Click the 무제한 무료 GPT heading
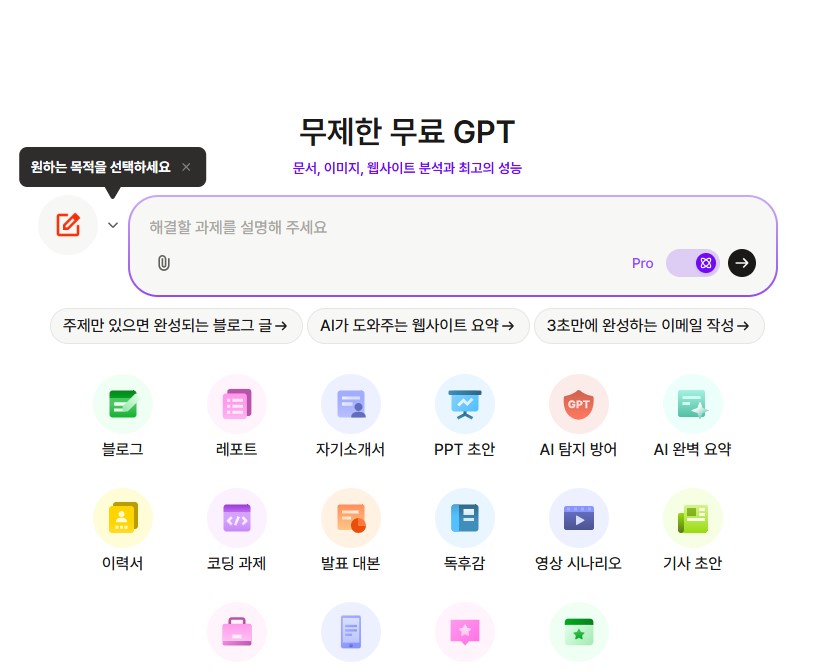The height and width of the screenshot is (671, 821). 407,131
